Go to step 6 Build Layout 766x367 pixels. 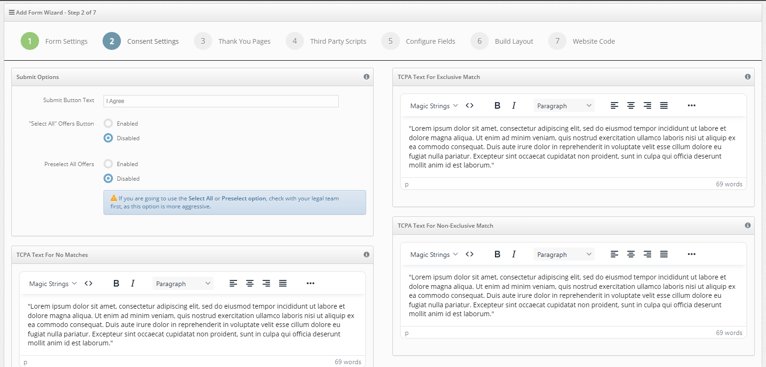pyautogui.click(x=502, y=41)
